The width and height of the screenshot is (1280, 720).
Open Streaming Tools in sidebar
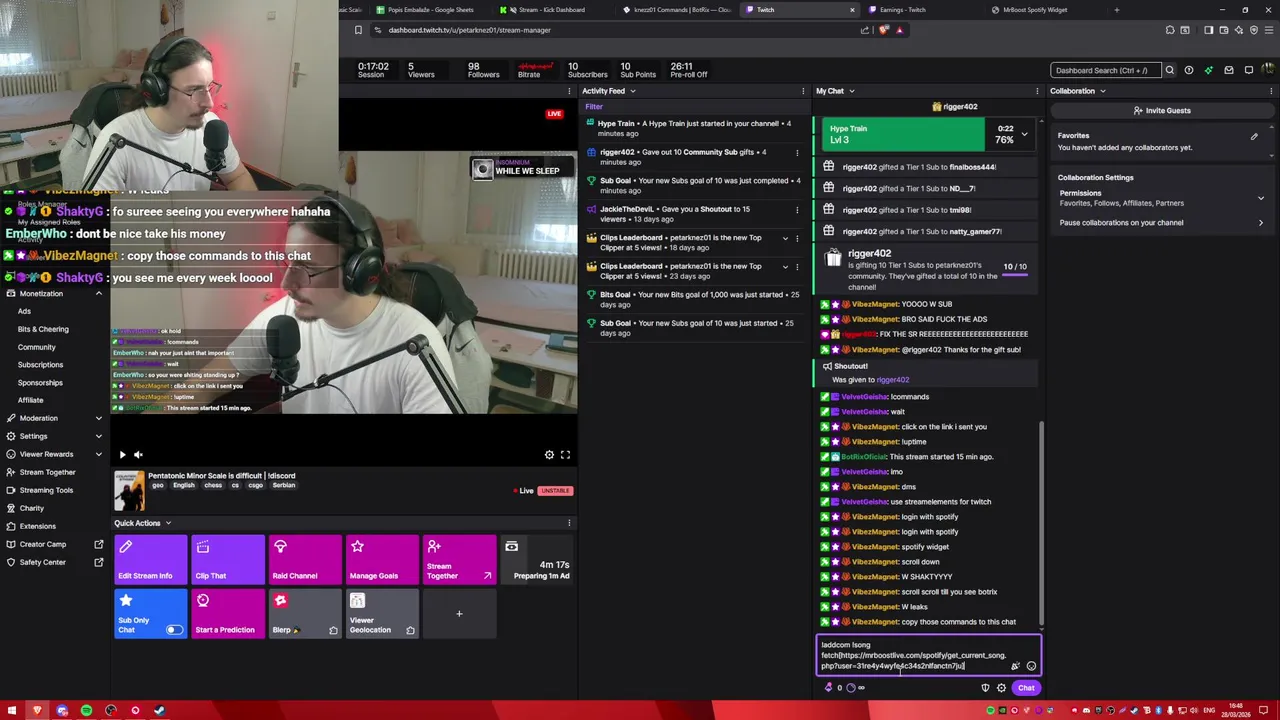46,490
